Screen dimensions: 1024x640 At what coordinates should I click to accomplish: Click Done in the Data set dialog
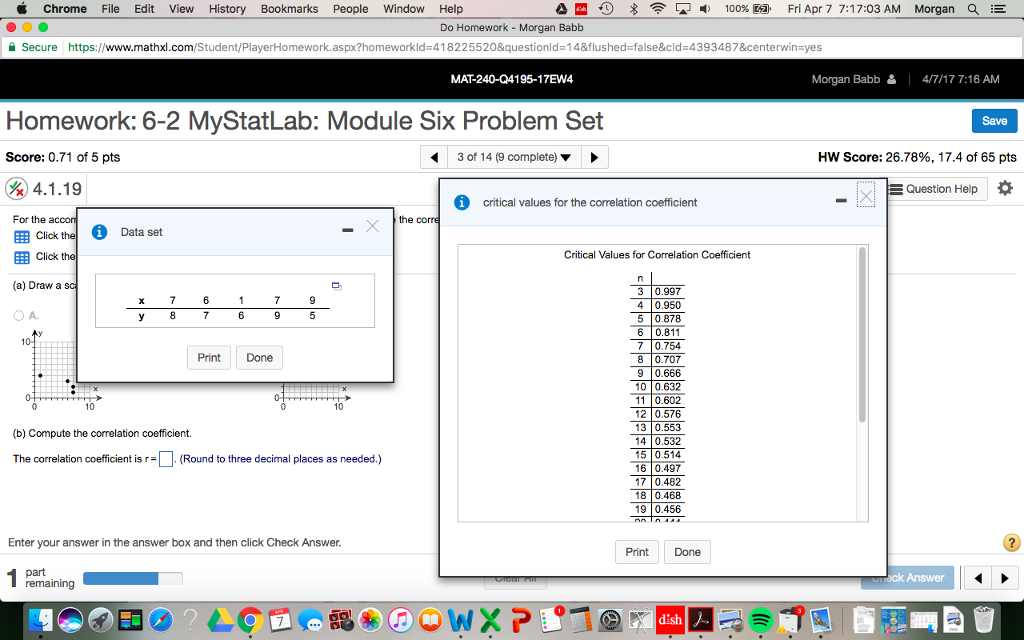pyautogui.click(x=259, y=357)
